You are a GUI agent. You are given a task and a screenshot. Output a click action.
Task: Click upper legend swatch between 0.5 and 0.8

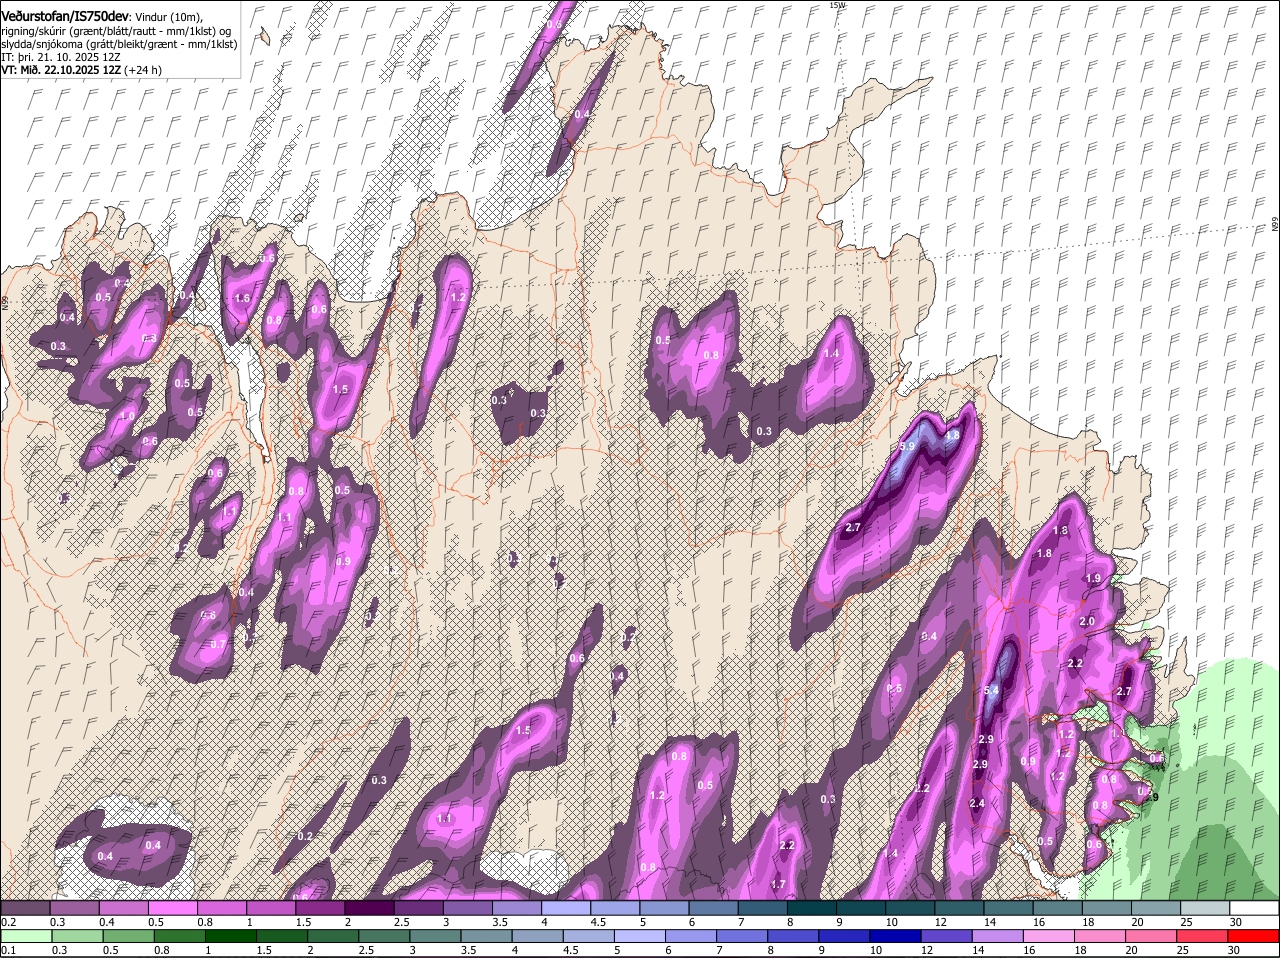click(x=172, y=908)
